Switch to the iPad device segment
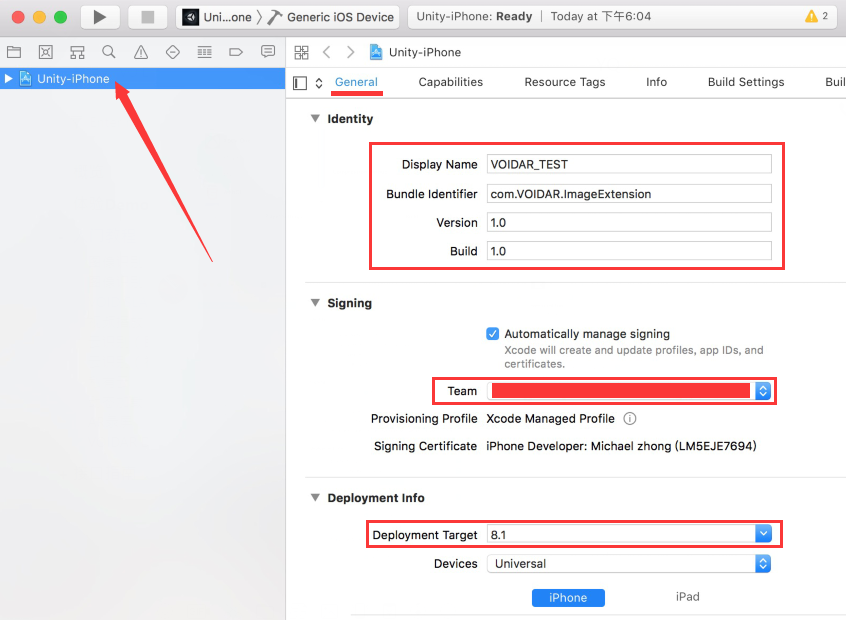This screenshot has width=846, height=620. pos(687,597)
